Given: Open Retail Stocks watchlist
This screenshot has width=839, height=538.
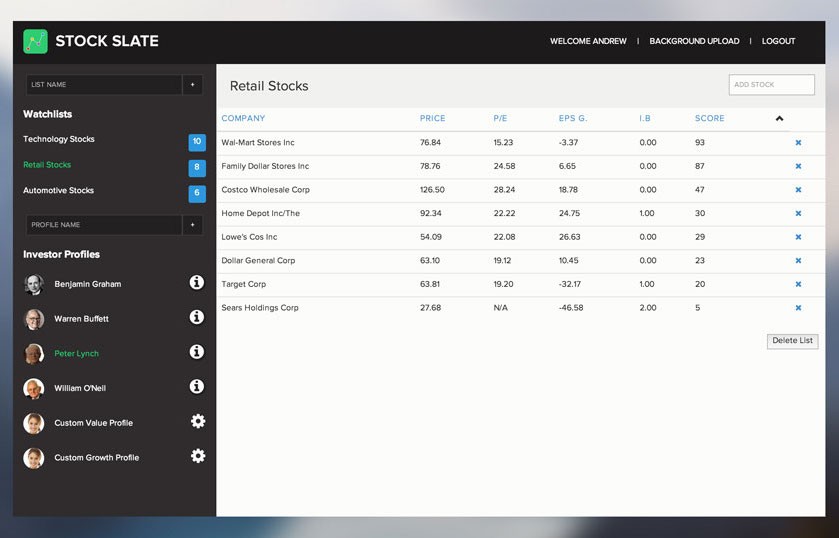Looking at the screenshot, I should (x=47, y=165).
